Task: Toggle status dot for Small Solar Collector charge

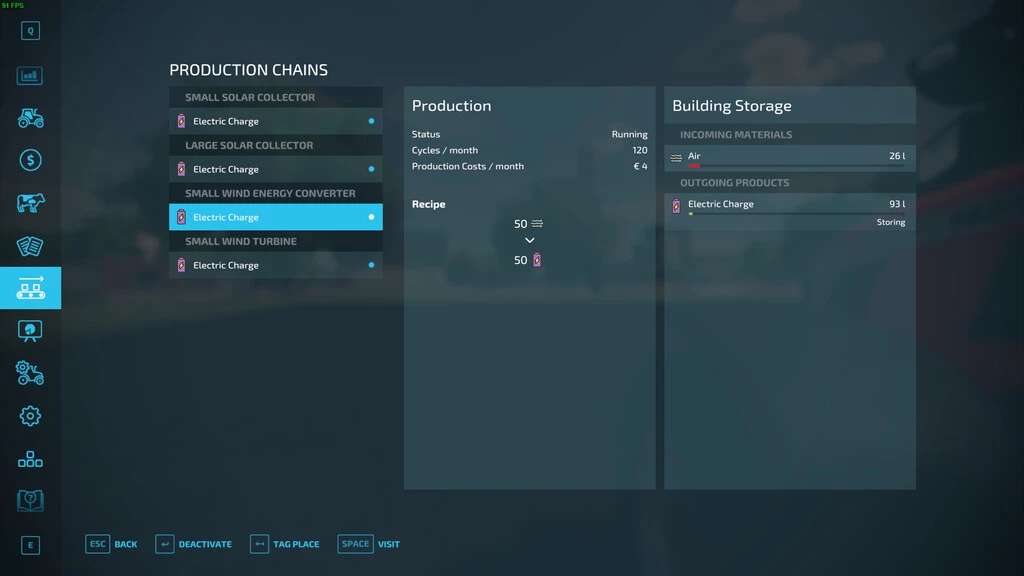Action: (x=371, y=121)
